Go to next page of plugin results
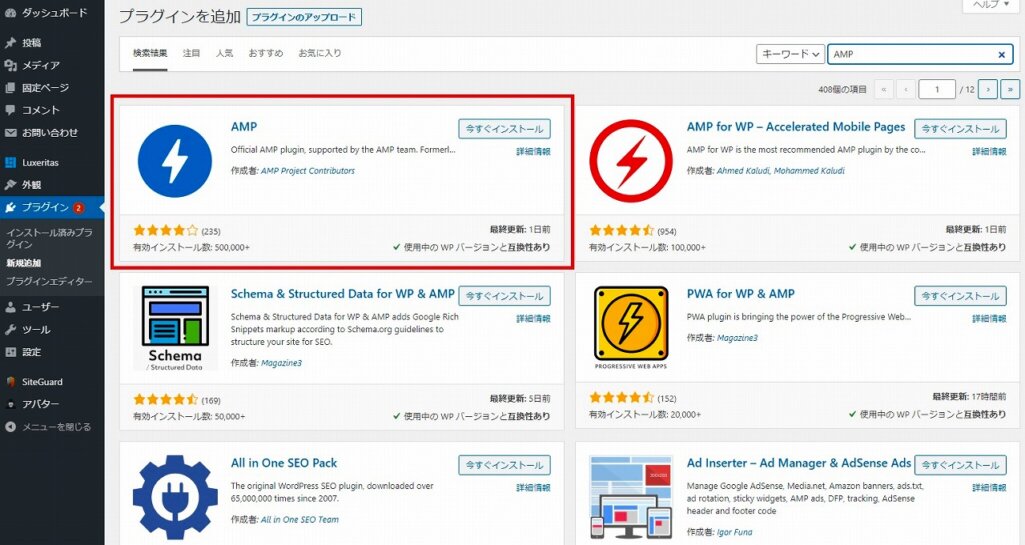 (988, 90)
